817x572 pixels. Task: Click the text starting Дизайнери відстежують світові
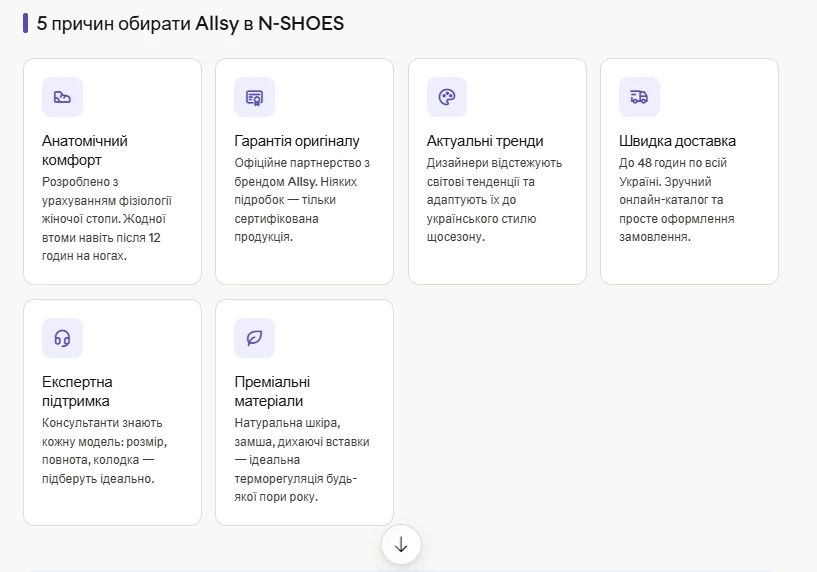click(494, 200)
